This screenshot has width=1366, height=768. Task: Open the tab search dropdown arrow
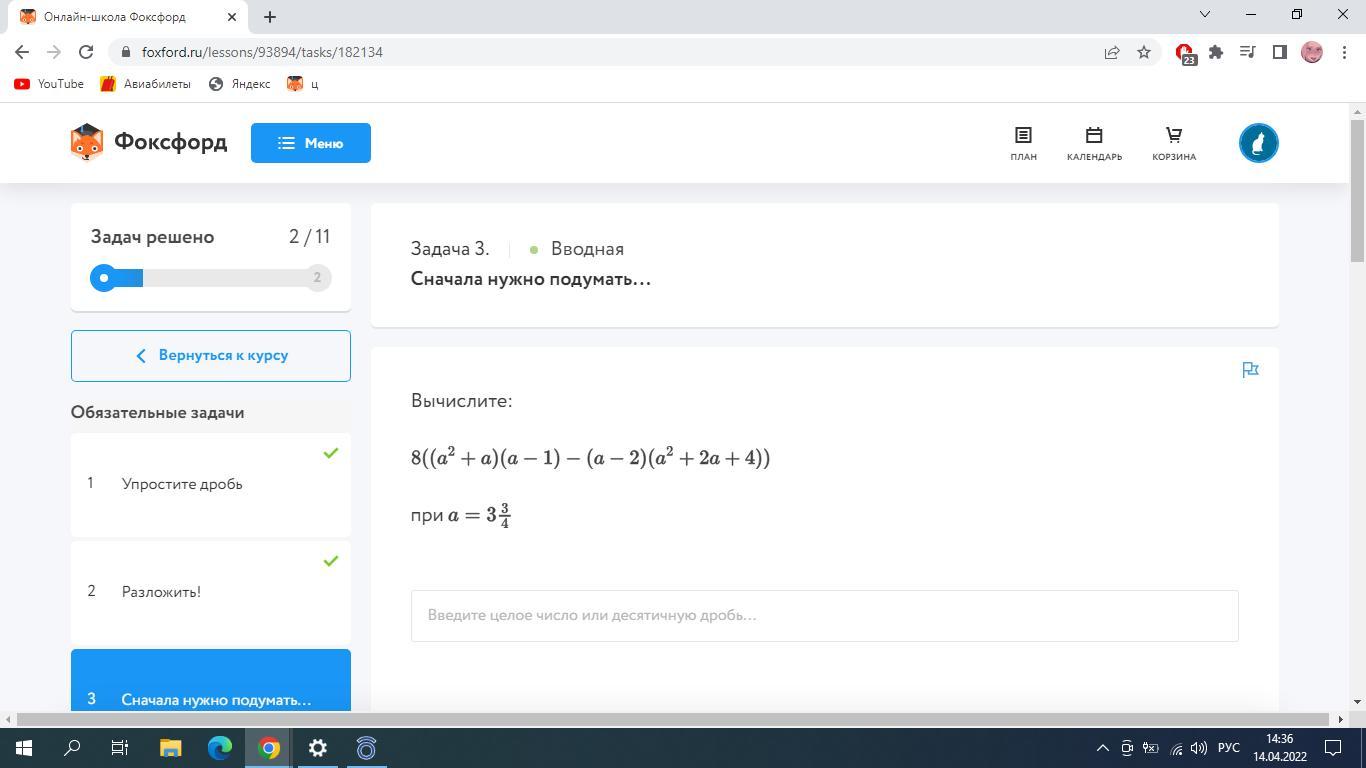tap(1205, 14)
